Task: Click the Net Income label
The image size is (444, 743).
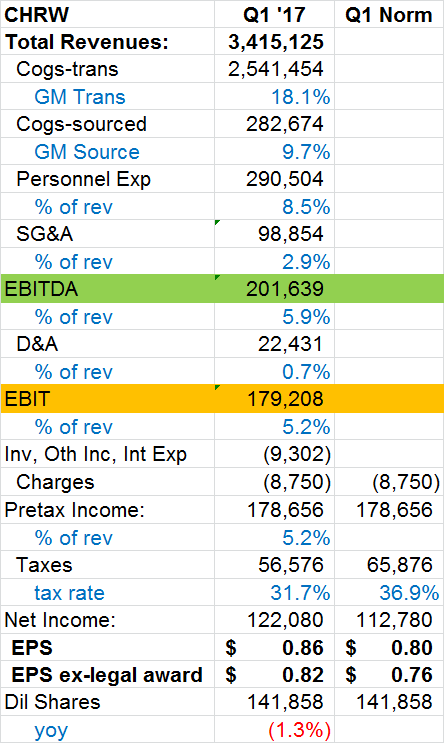Action: 60,620
